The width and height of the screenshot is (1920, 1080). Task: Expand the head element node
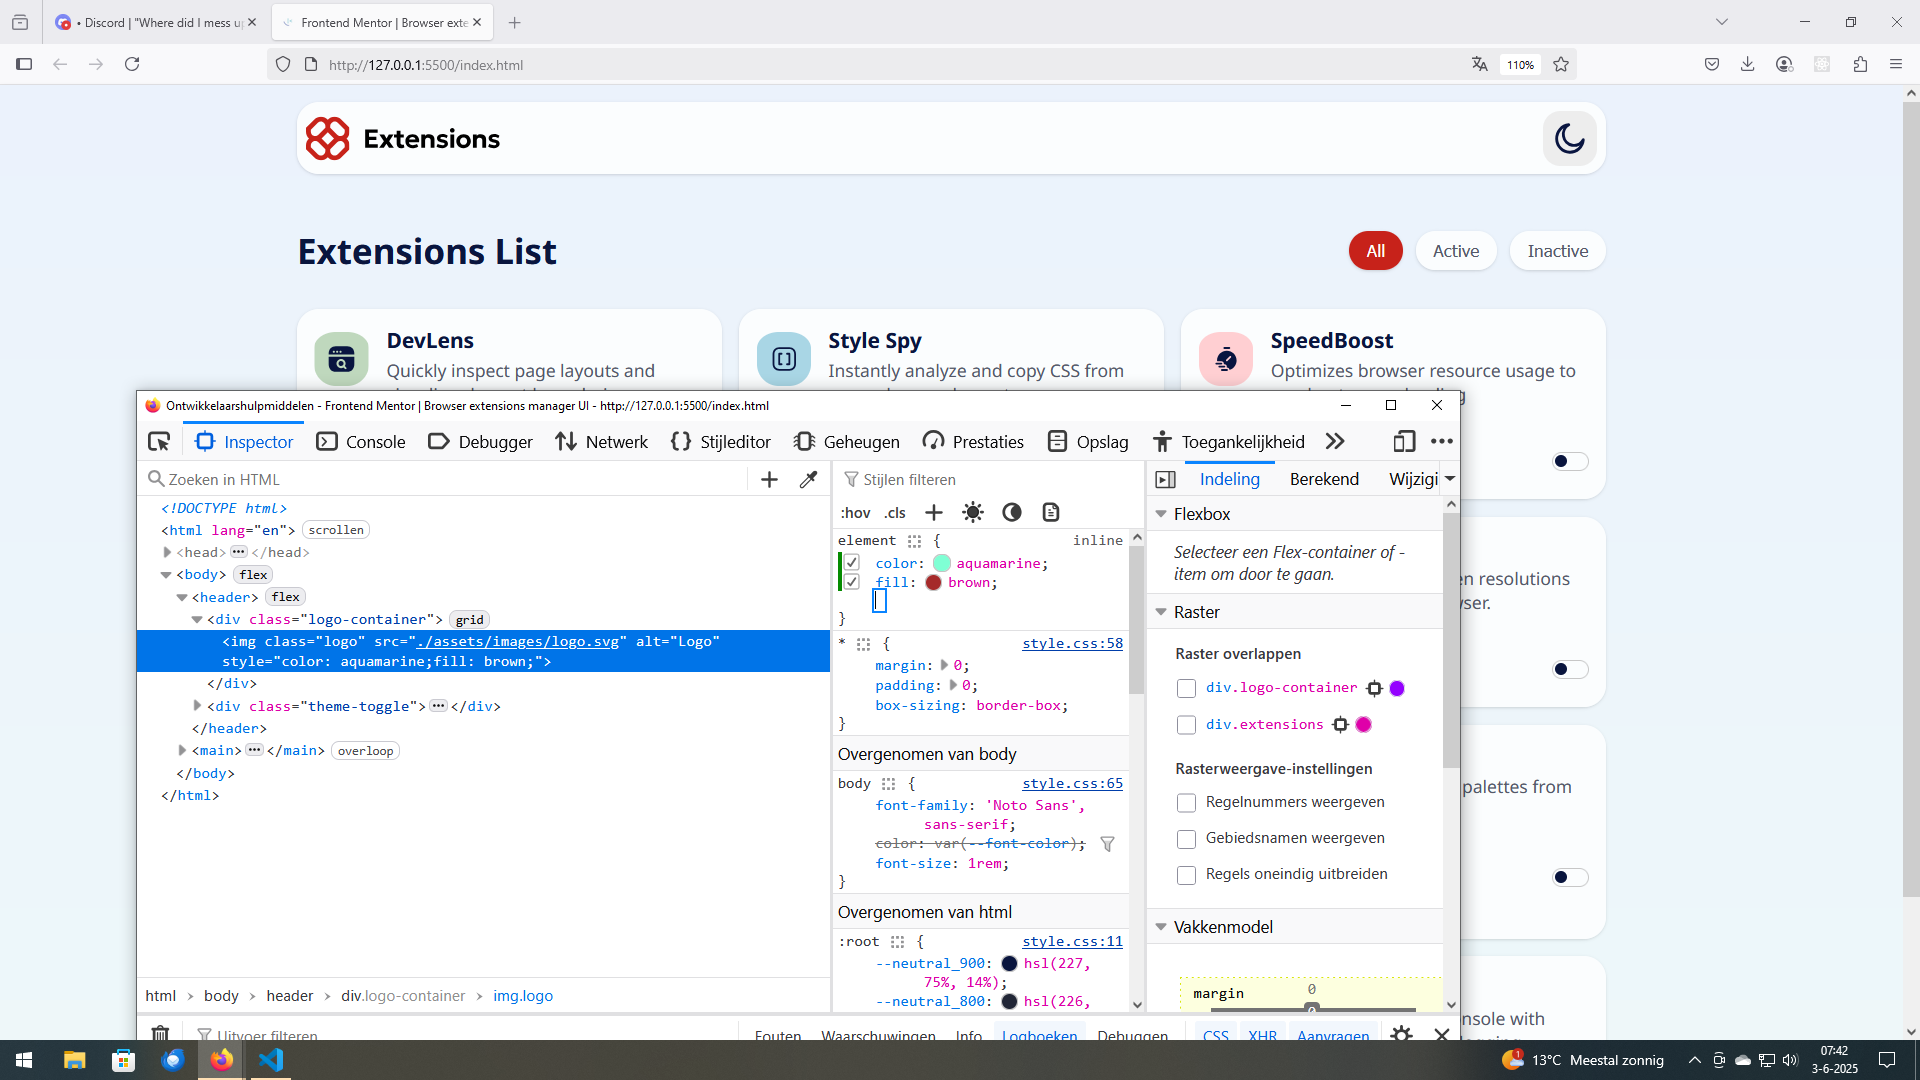(x=167, y=552)
